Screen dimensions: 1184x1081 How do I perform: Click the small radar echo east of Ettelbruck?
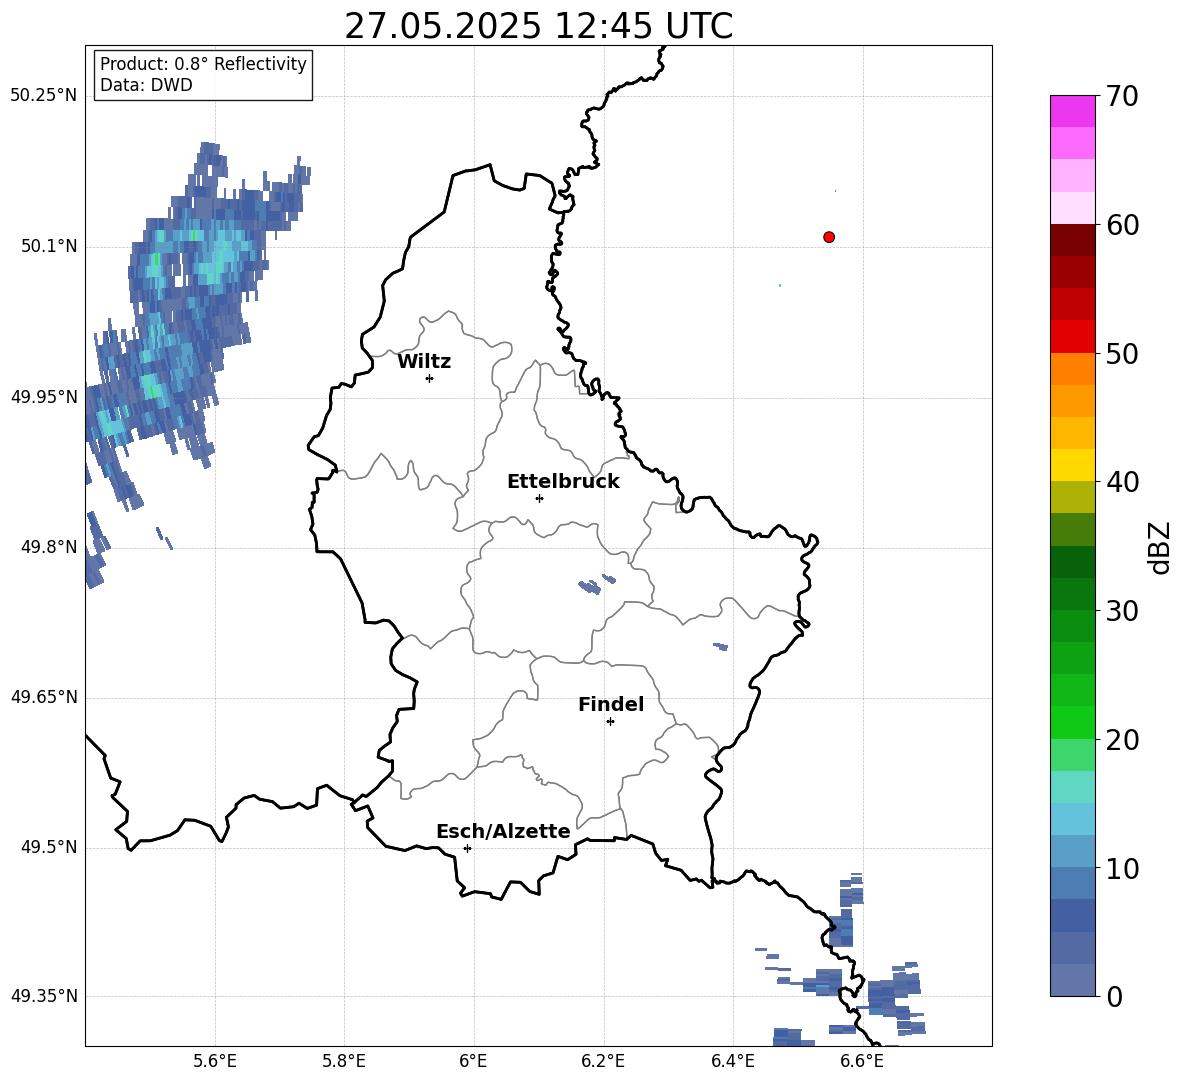pyautogui.click(x=597, y=585)
